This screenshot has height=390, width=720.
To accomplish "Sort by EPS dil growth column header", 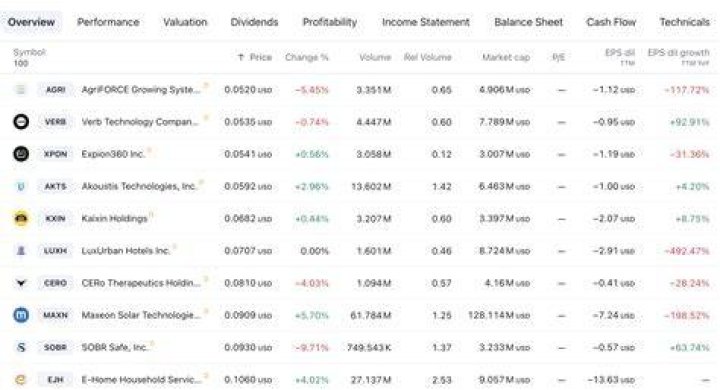I will tap(679, 57).
